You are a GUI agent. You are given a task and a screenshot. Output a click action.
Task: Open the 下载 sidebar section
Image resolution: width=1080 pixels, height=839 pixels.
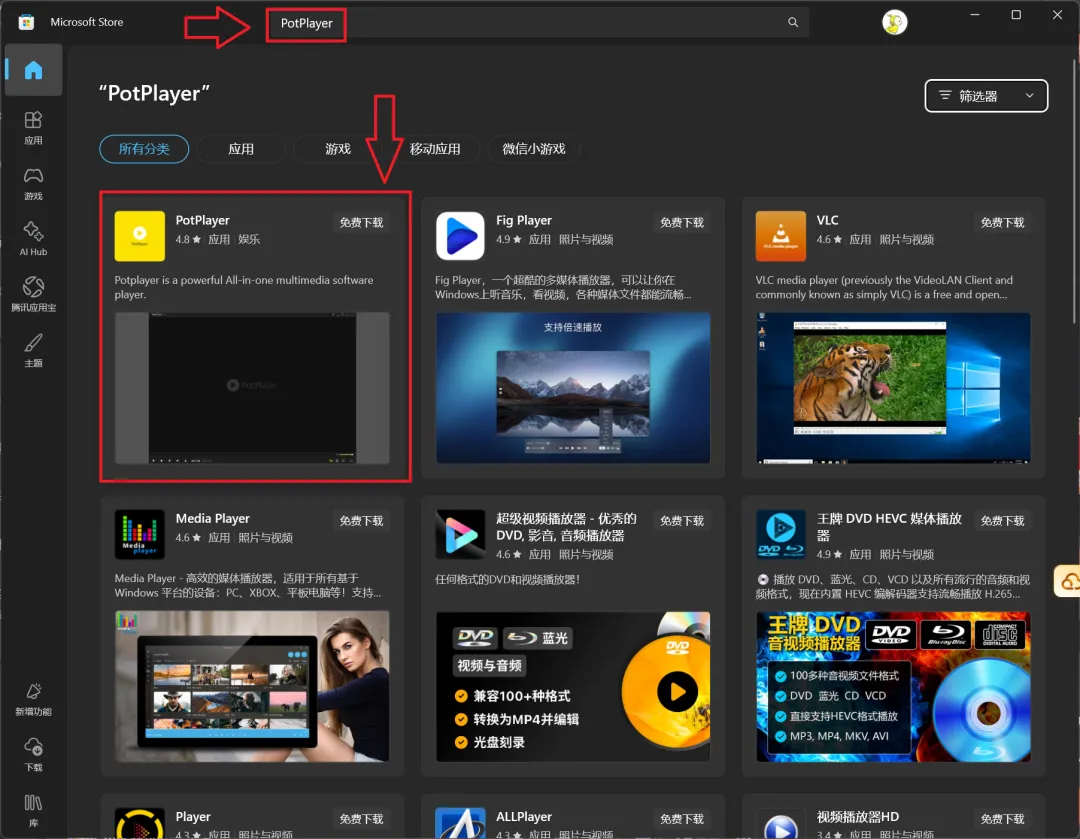pyautogui.click(x=33, y=755)
